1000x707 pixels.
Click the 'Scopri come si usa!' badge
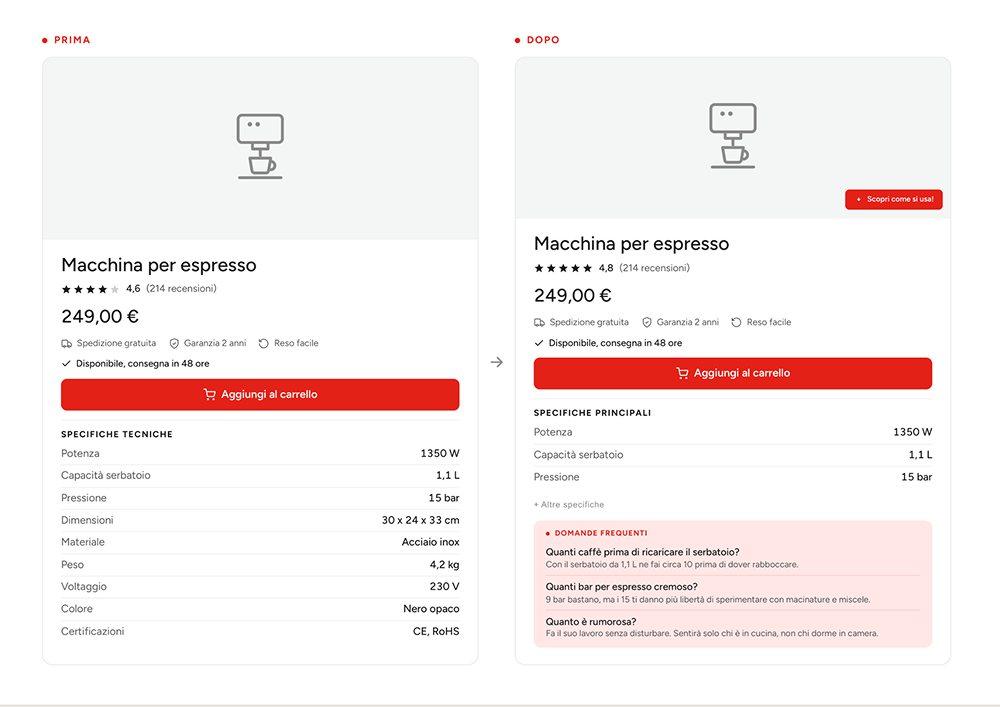point(893,200)
